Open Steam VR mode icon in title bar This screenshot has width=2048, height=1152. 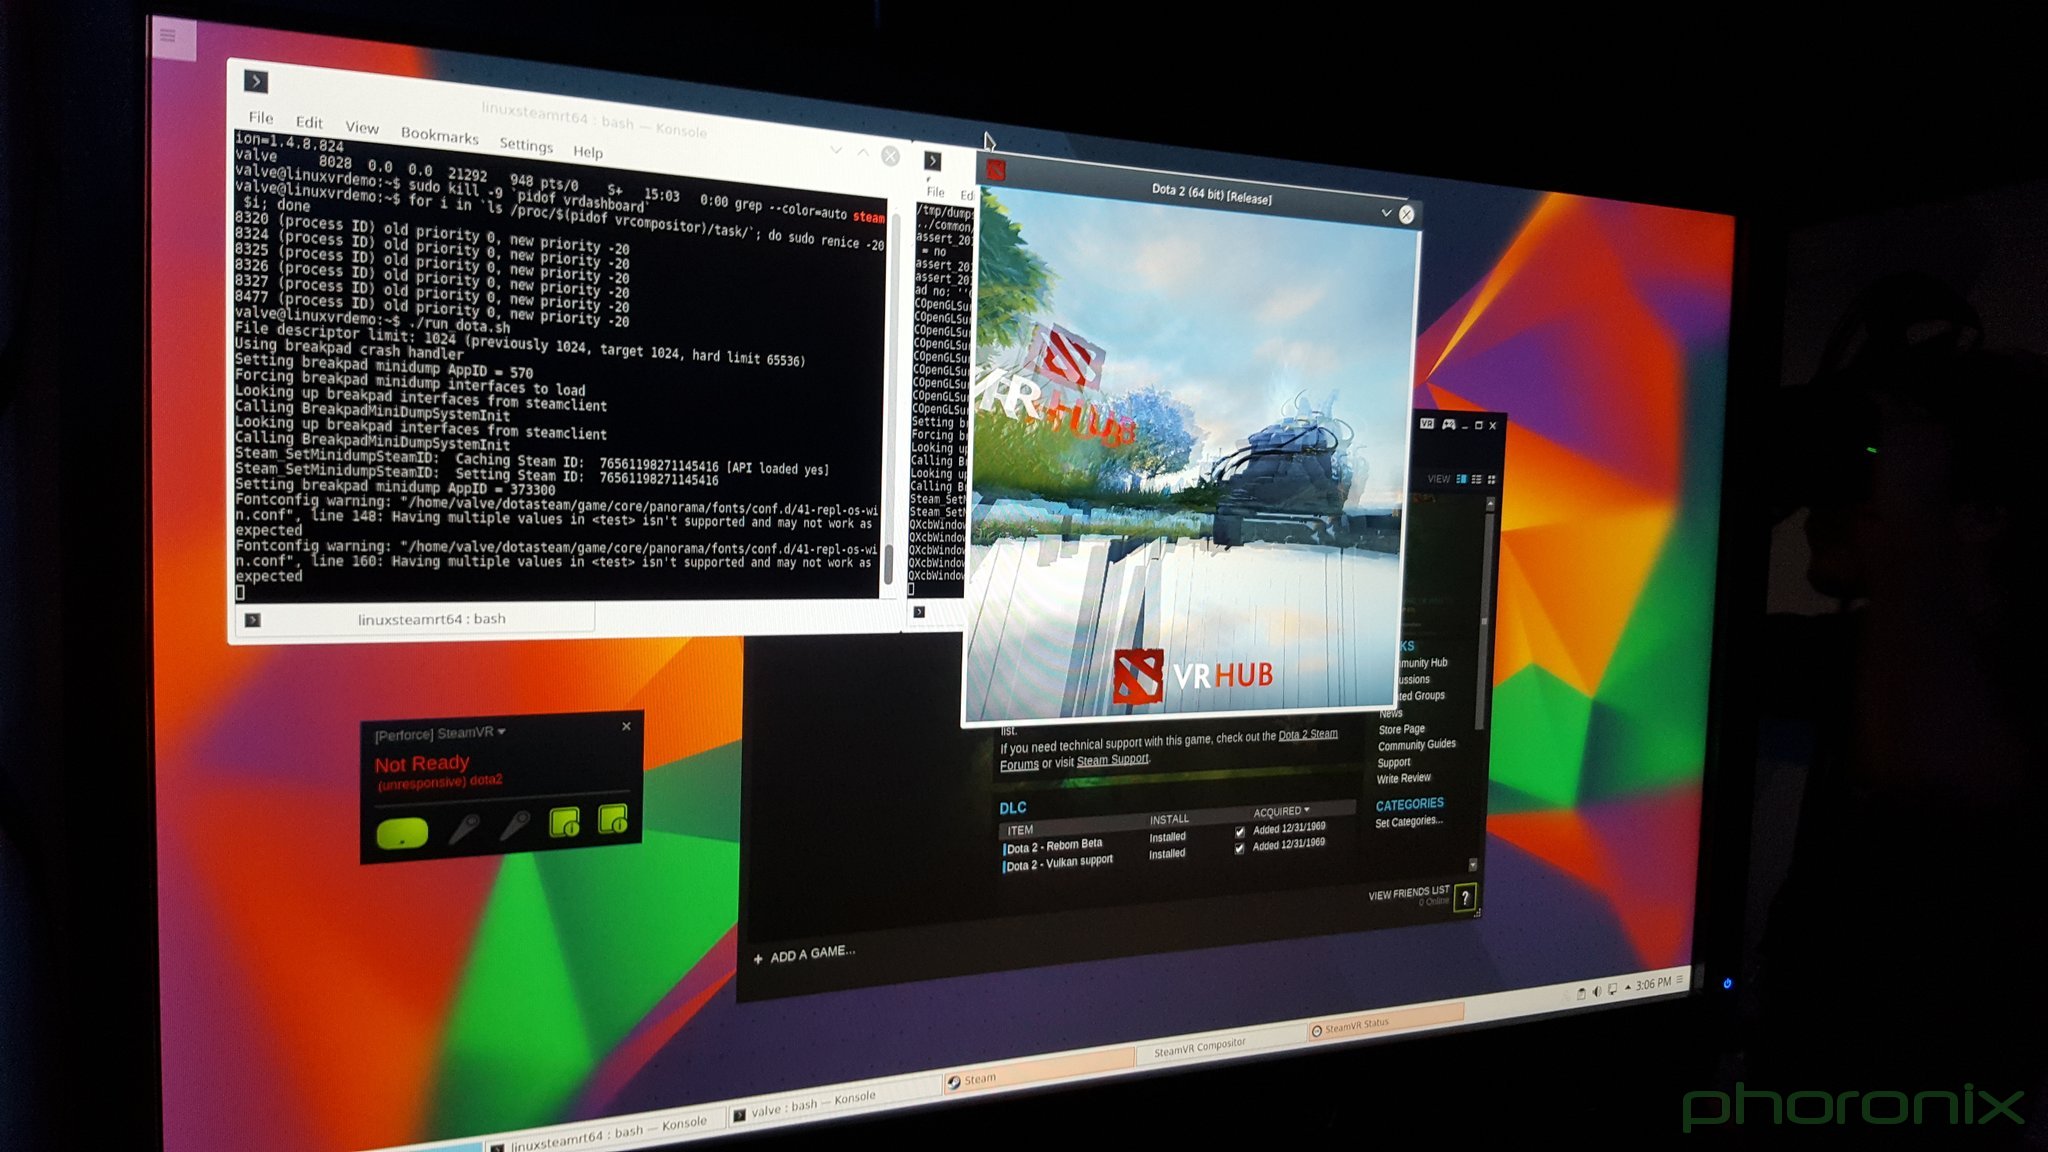click(x=1427, y=424)
